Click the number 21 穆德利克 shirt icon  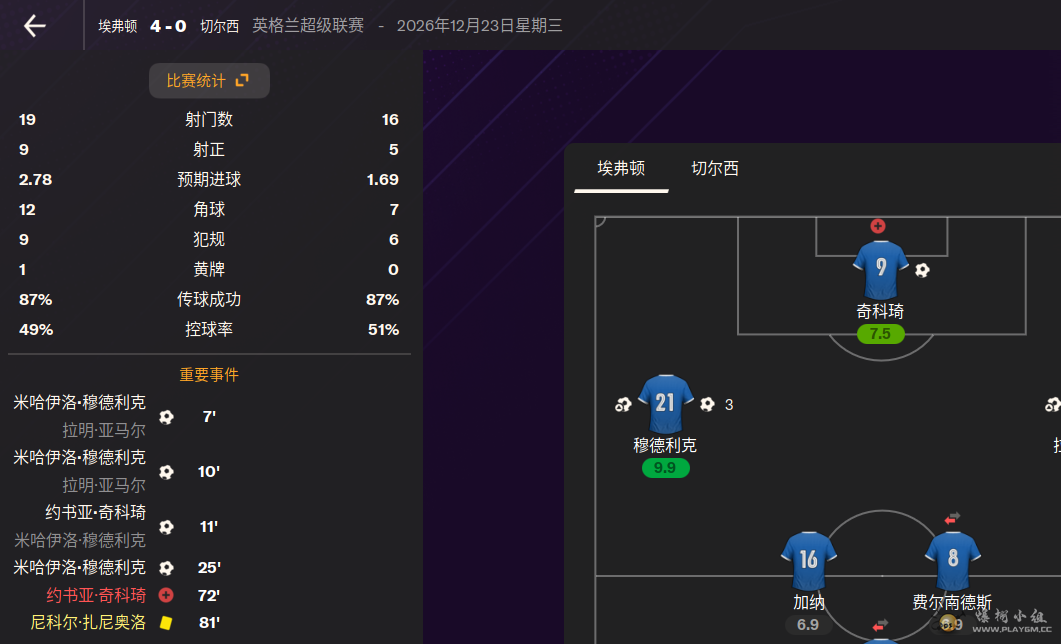click(665, 403)
